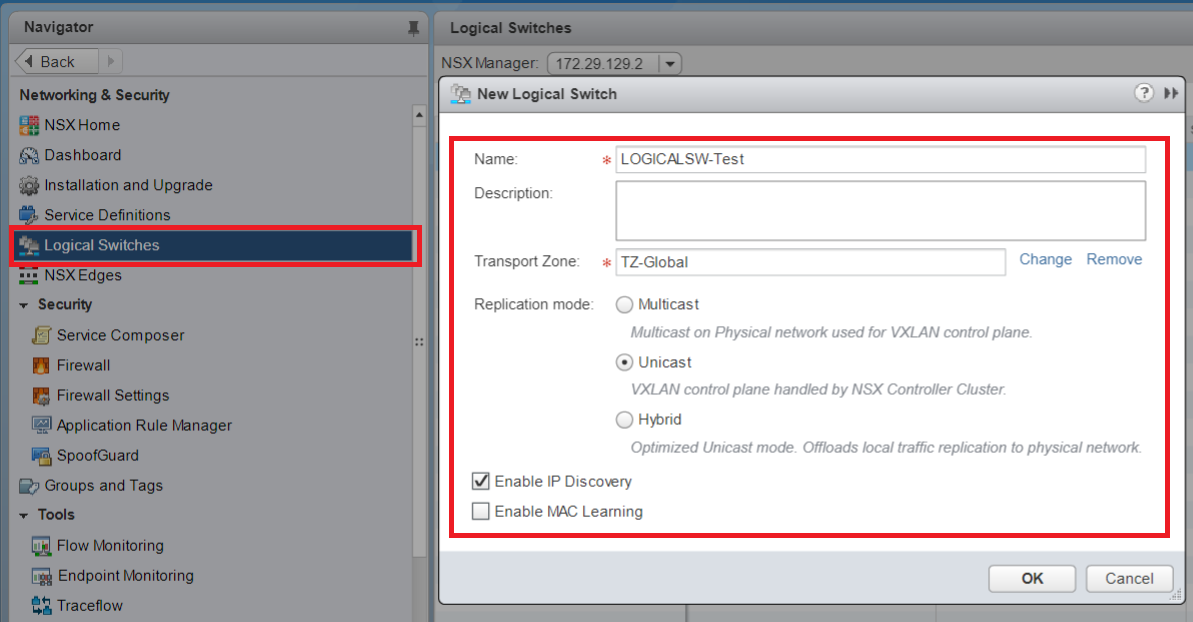
Task: Toggle Enable IP Discovery checkbox
Action: 481,481
